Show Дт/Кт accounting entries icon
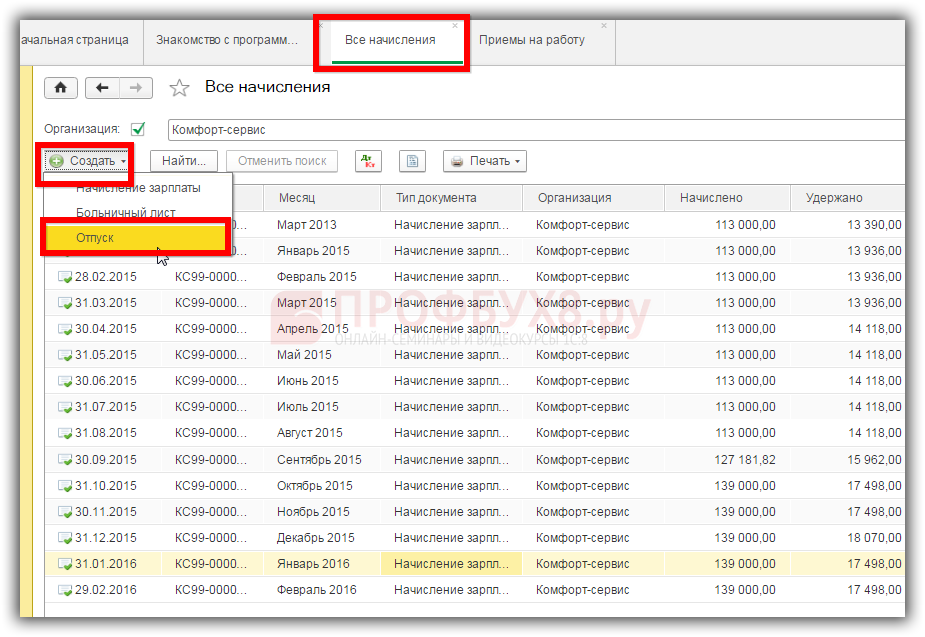The height and width of the screenshot is (637, 925). point(370,161)
